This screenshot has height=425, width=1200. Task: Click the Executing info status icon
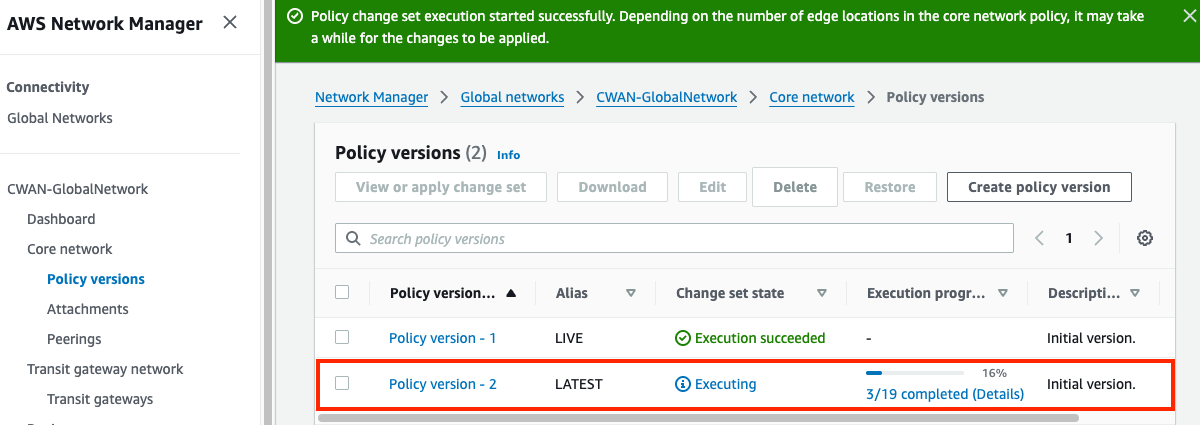click(x=683, y=384)
